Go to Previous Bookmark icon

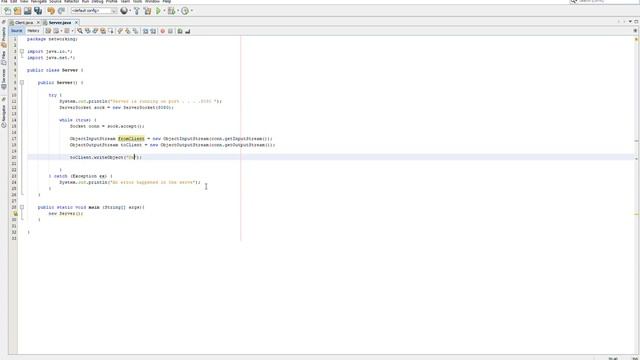120,31
